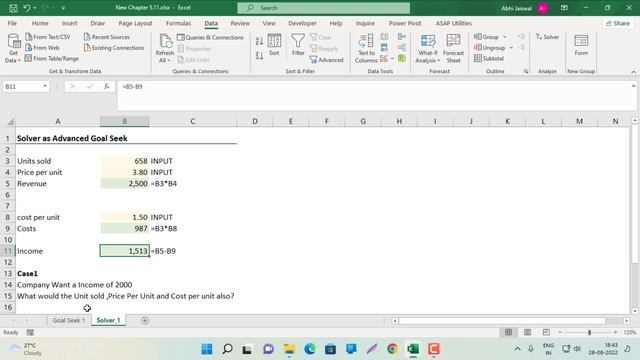
Task: Launch the Solver add-in
Action: [x=547, y=37]
